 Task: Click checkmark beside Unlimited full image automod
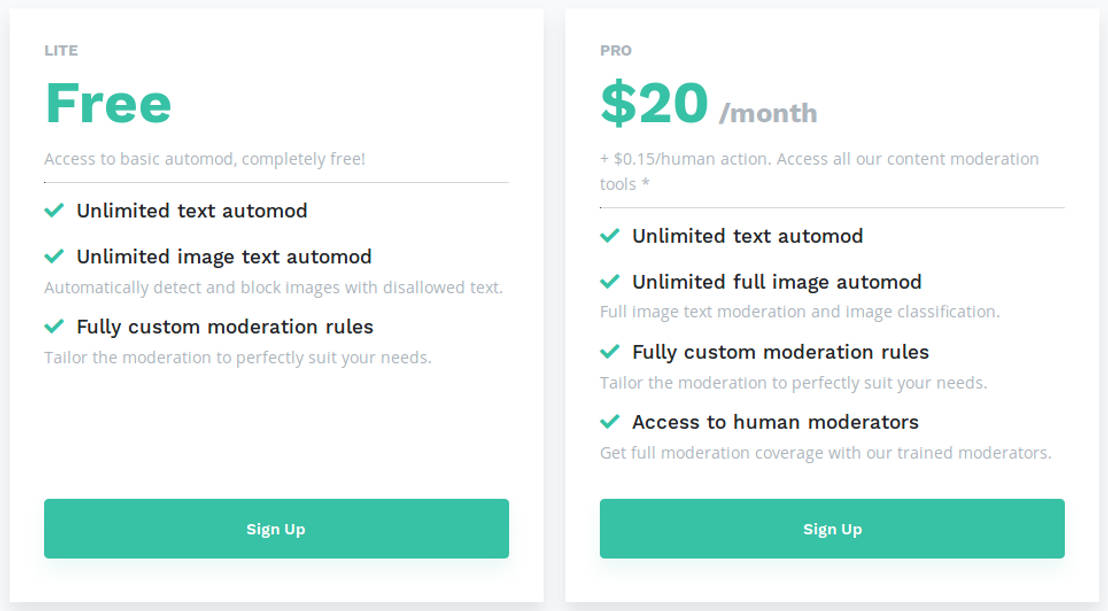pyautogui.click(x=609, y=282)
